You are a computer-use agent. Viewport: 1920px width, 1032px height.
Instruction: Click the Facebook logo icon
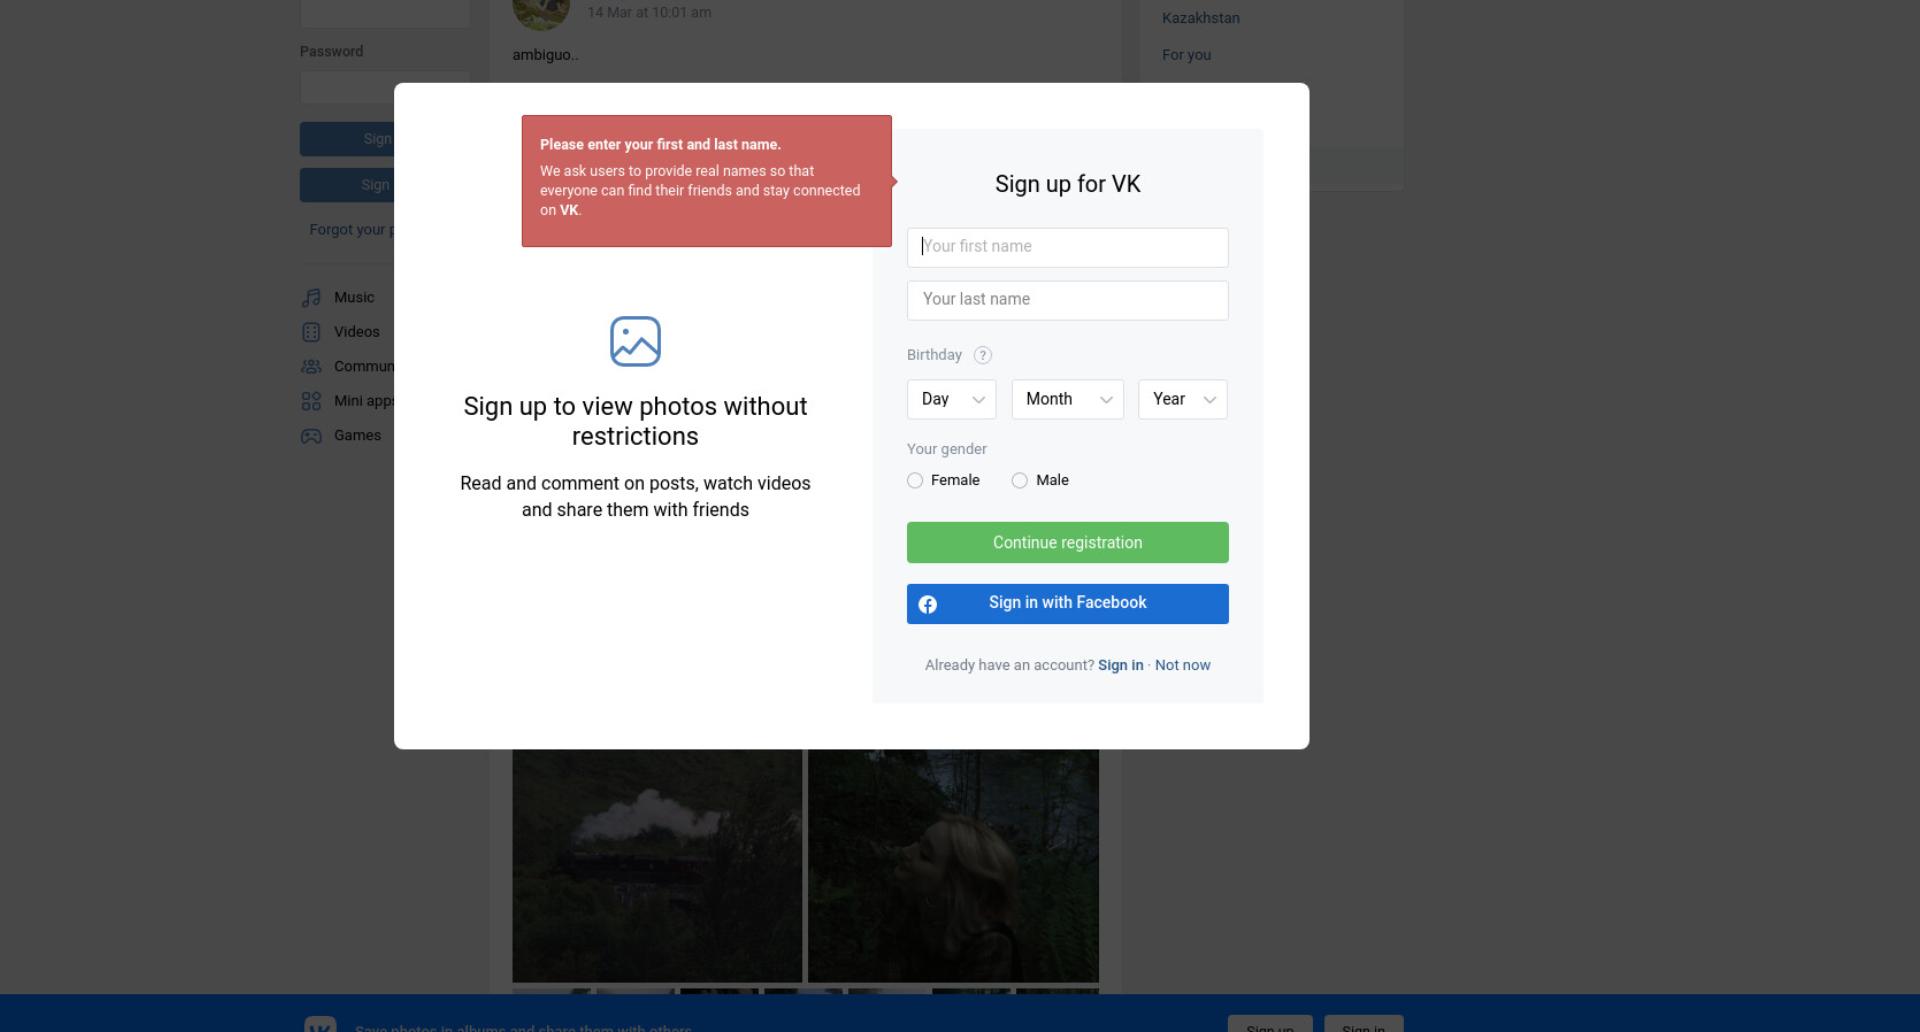pos(928,604)
